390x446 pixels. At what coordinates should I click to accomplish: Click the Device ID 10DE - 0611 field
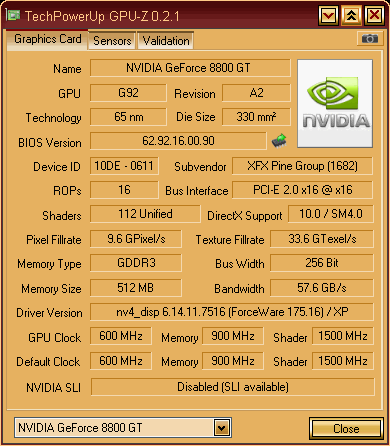click(x=124, y=166)
